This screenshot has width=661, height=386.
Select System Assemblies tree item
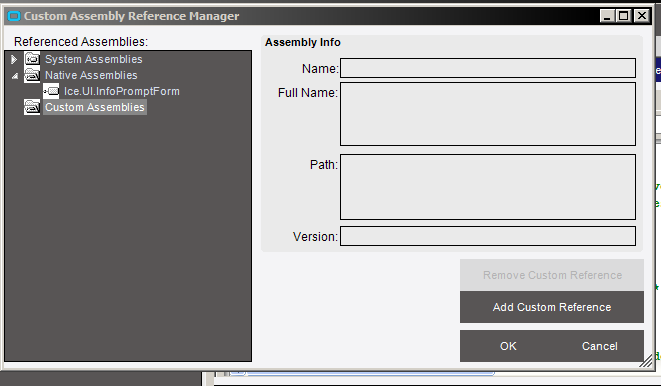[94, 59]
